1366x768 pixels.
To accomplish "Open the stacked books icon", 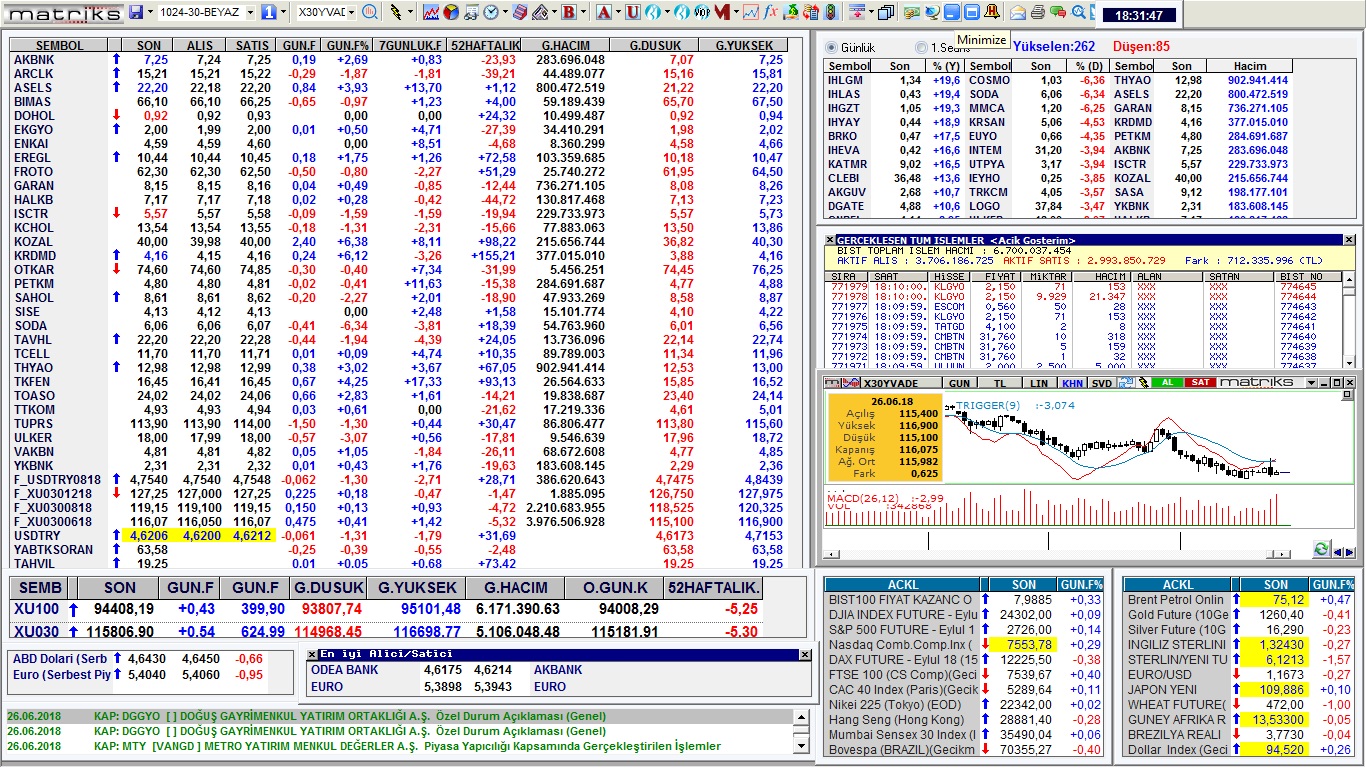I will (521, 12).
